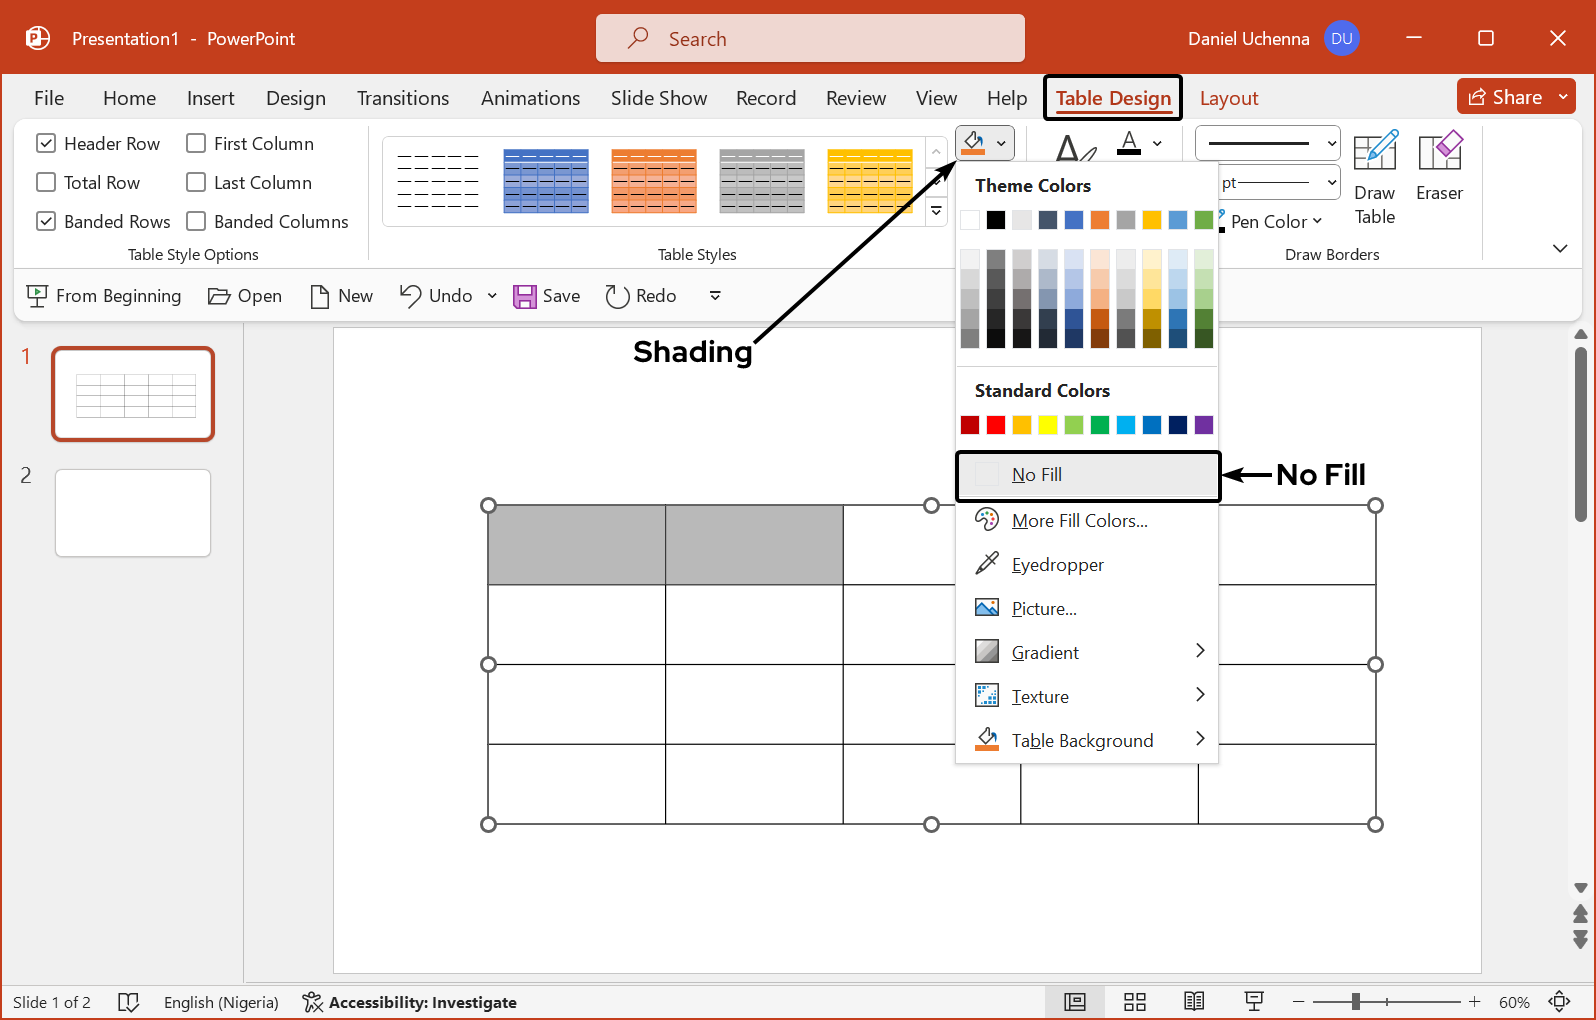Uncheck the Header Row checkbox
Viewport: 1596px width, 1020px height.
pyautogui.click(x=46, y=144)
